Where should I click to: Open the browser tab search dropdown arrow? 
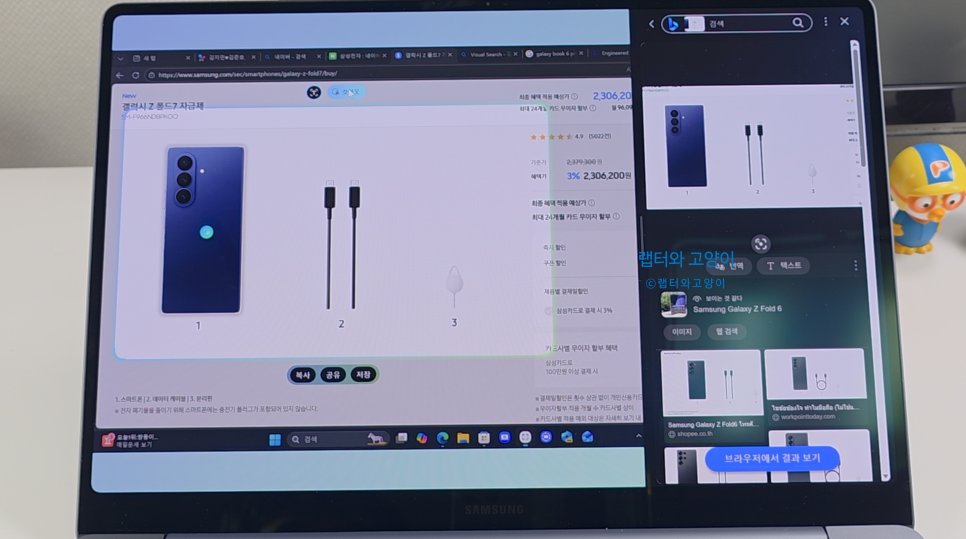120,59
